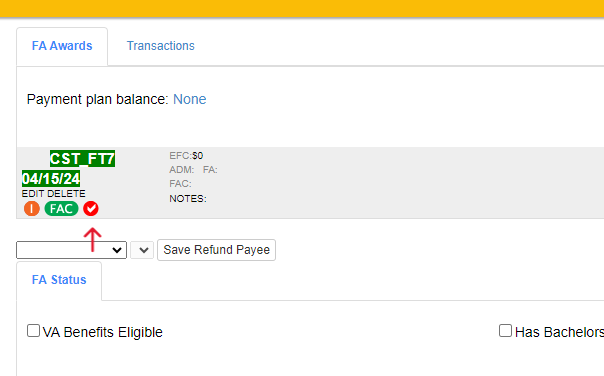Open the small narrow dropdown
604x376 pixels.
[x=142, y=250]
